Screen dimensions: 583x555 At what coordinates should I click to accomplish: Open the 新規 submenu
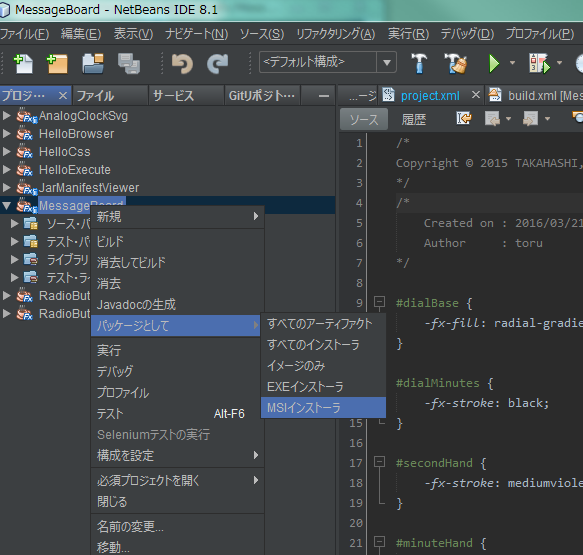point(177,216)
